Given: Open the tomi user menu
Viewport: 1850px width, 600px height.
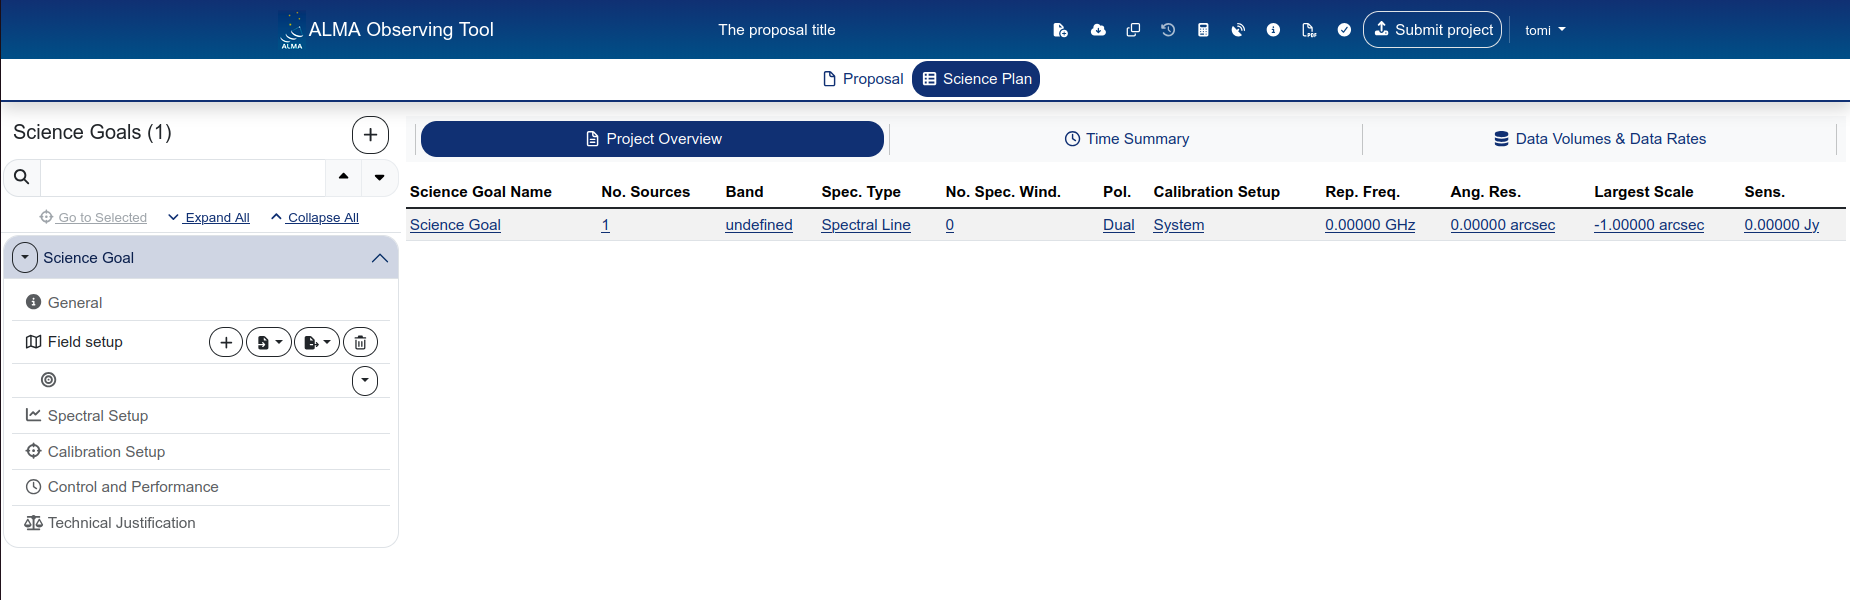Looking at the screenshot, I should [x=1545, y=30].
